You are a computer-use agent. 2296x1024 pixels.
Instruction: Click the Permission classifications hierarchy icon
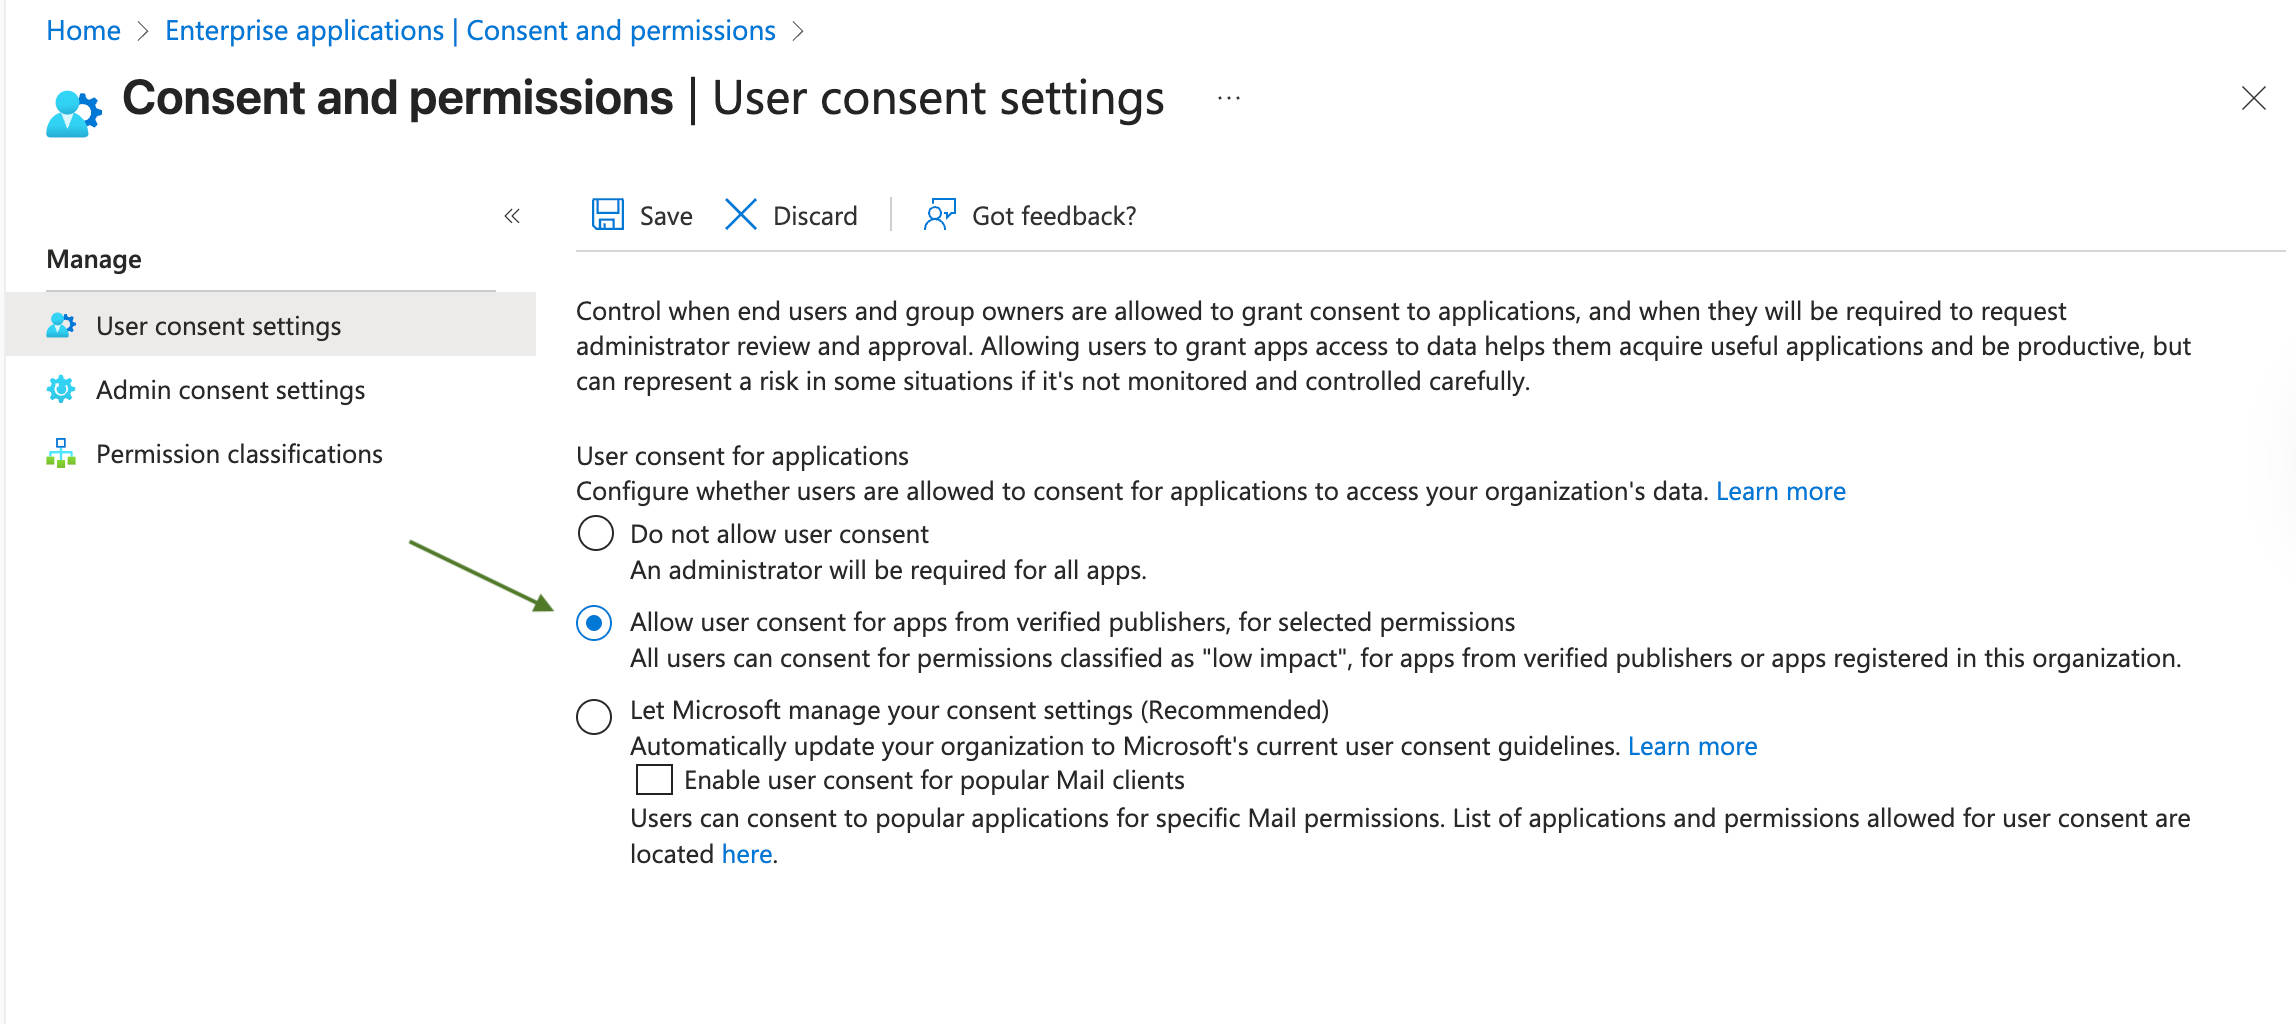tap(61, 453)
